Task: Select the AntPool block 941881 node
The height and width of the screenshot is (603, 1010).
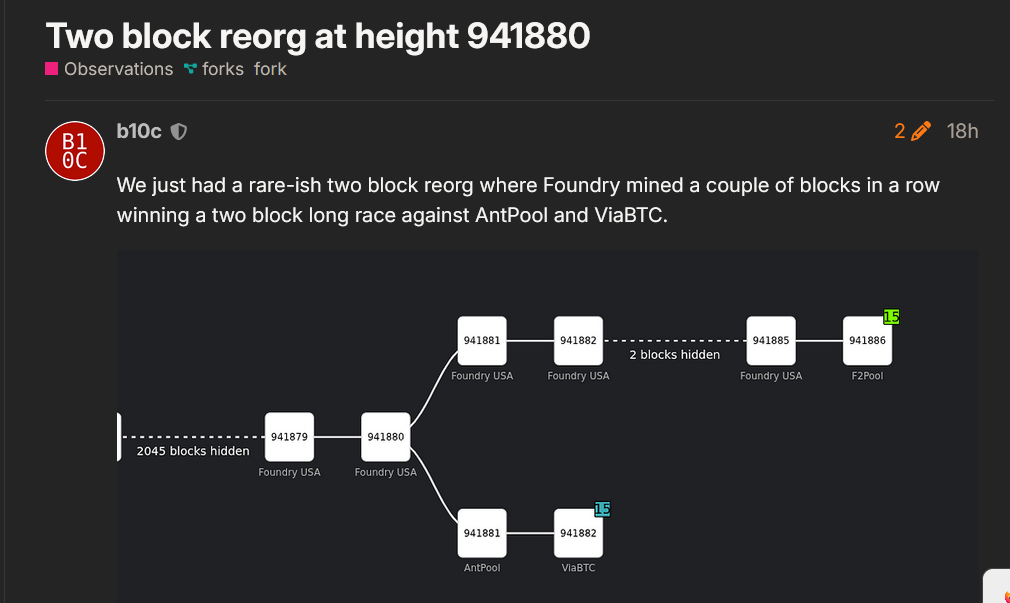Action: click(x=482, y=533)
